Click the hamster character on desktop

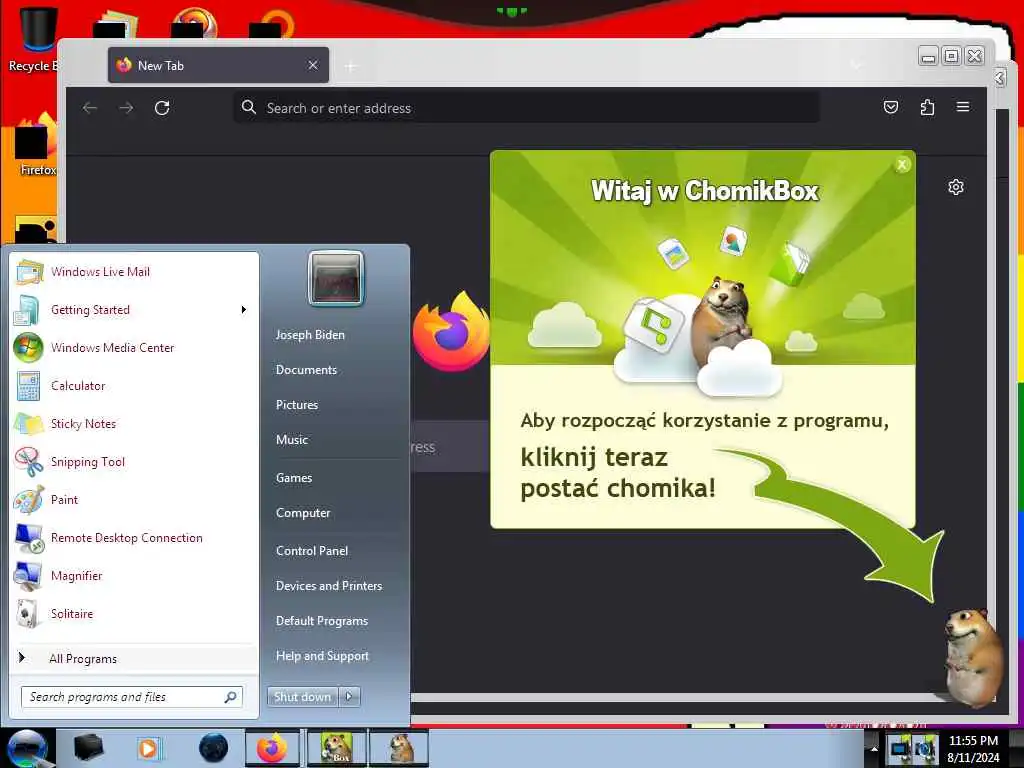973,656
